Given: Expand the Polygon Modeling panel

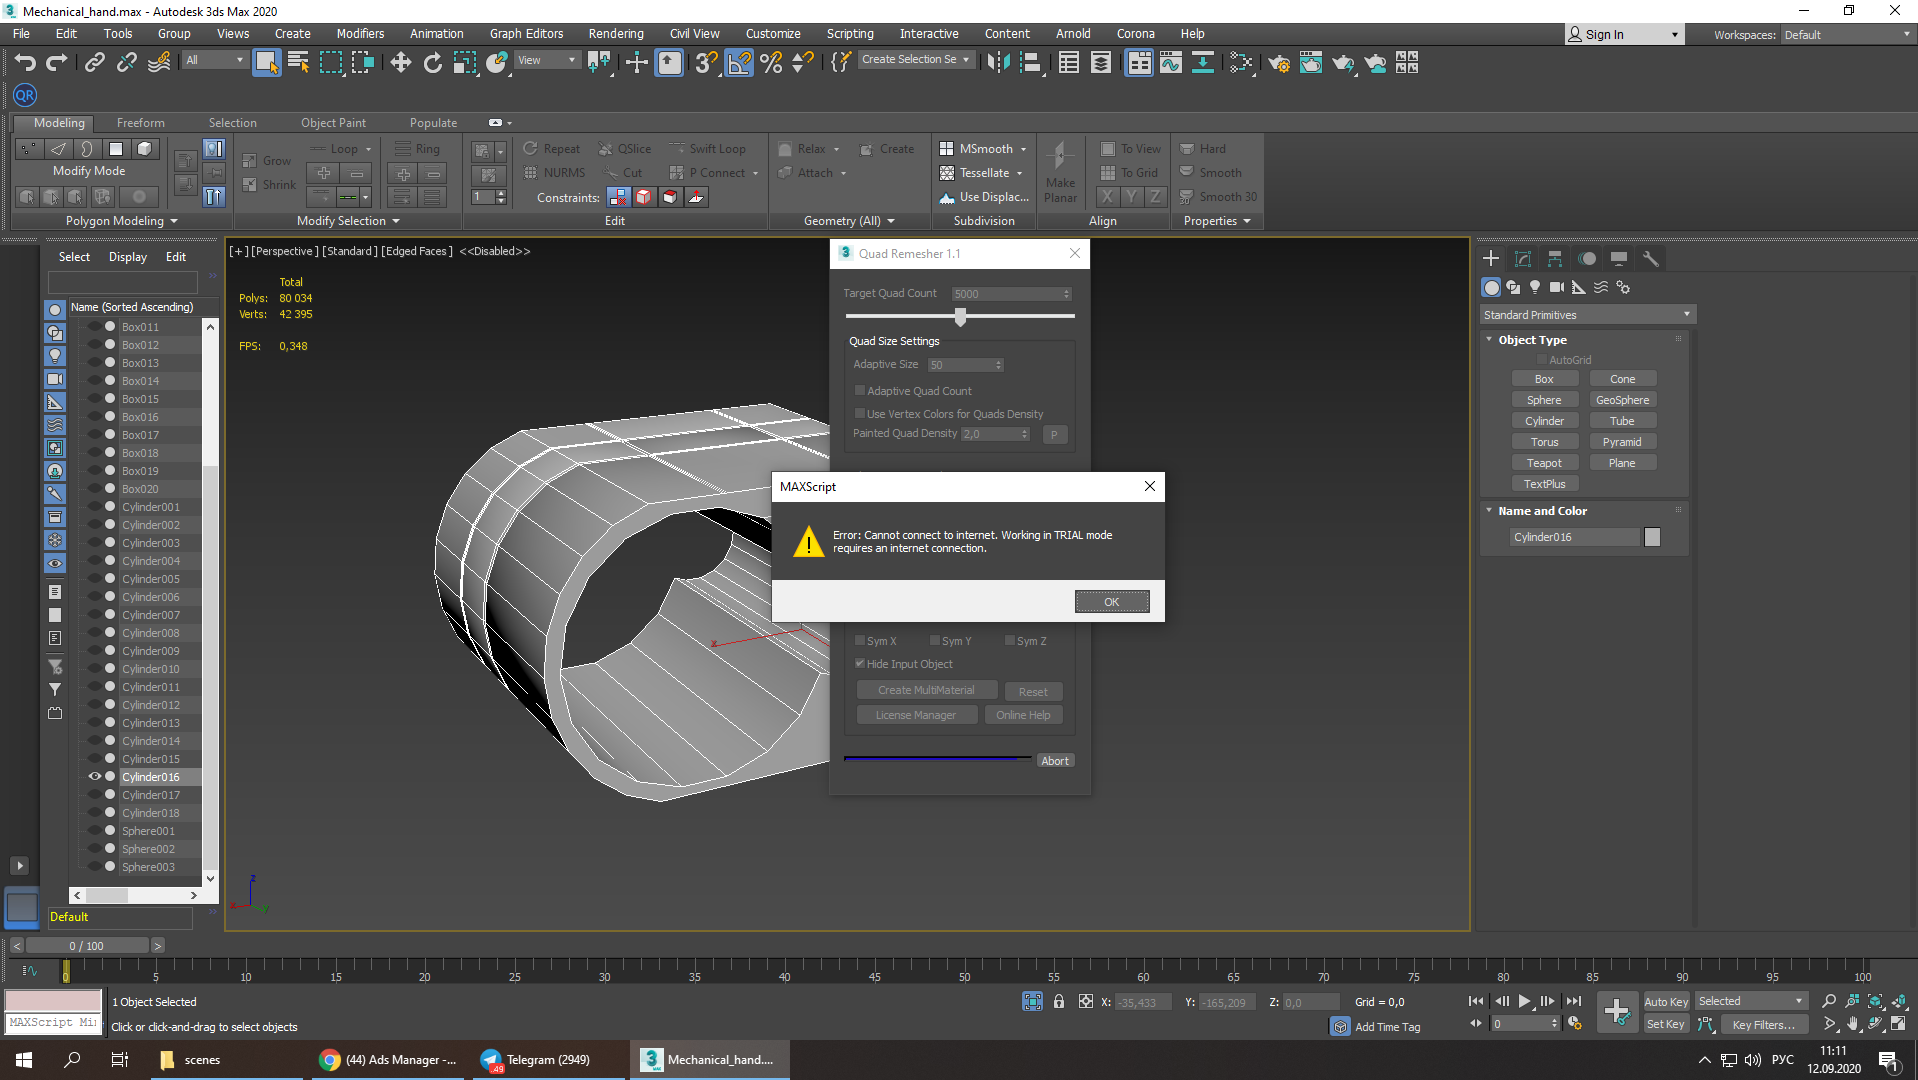Looking at the screenshot, I should click(121, 221).
